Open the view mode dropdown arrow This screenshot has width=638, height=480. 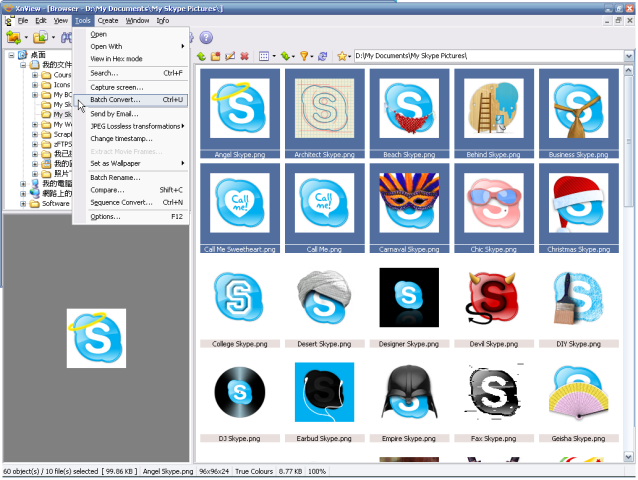(274, 57)
